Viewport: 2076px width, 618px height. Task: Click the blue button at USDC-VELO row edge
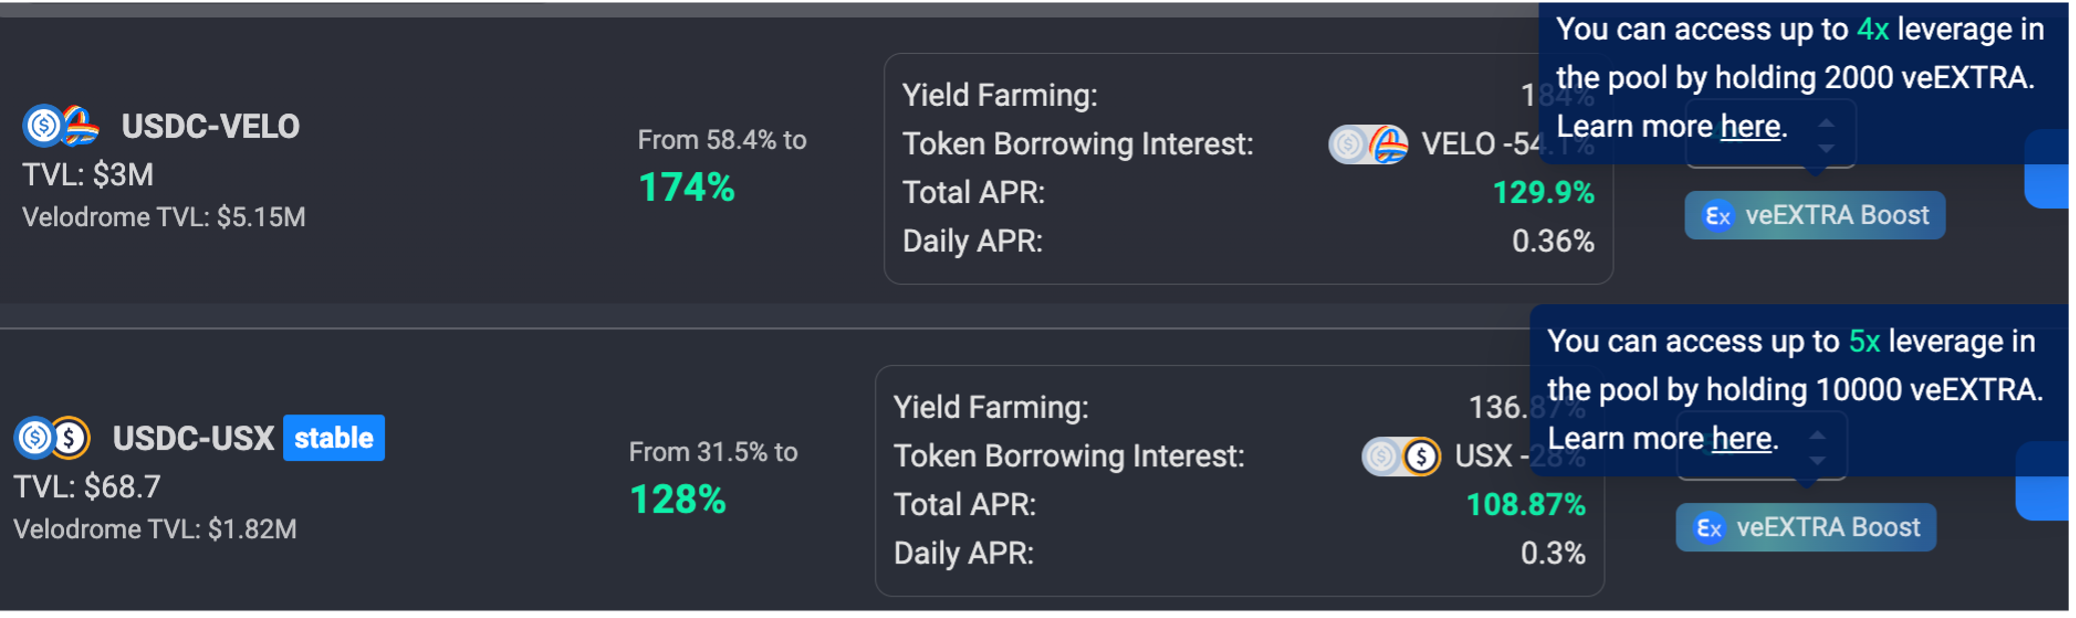pyautogui.click(x=2047, y=168)
